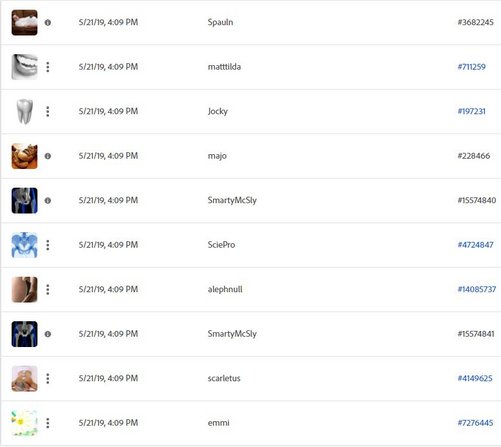Image resolution: width=501 pixels, height=447 pixels.
Task: Click the info icon in majo row
Action: [48, 156]
